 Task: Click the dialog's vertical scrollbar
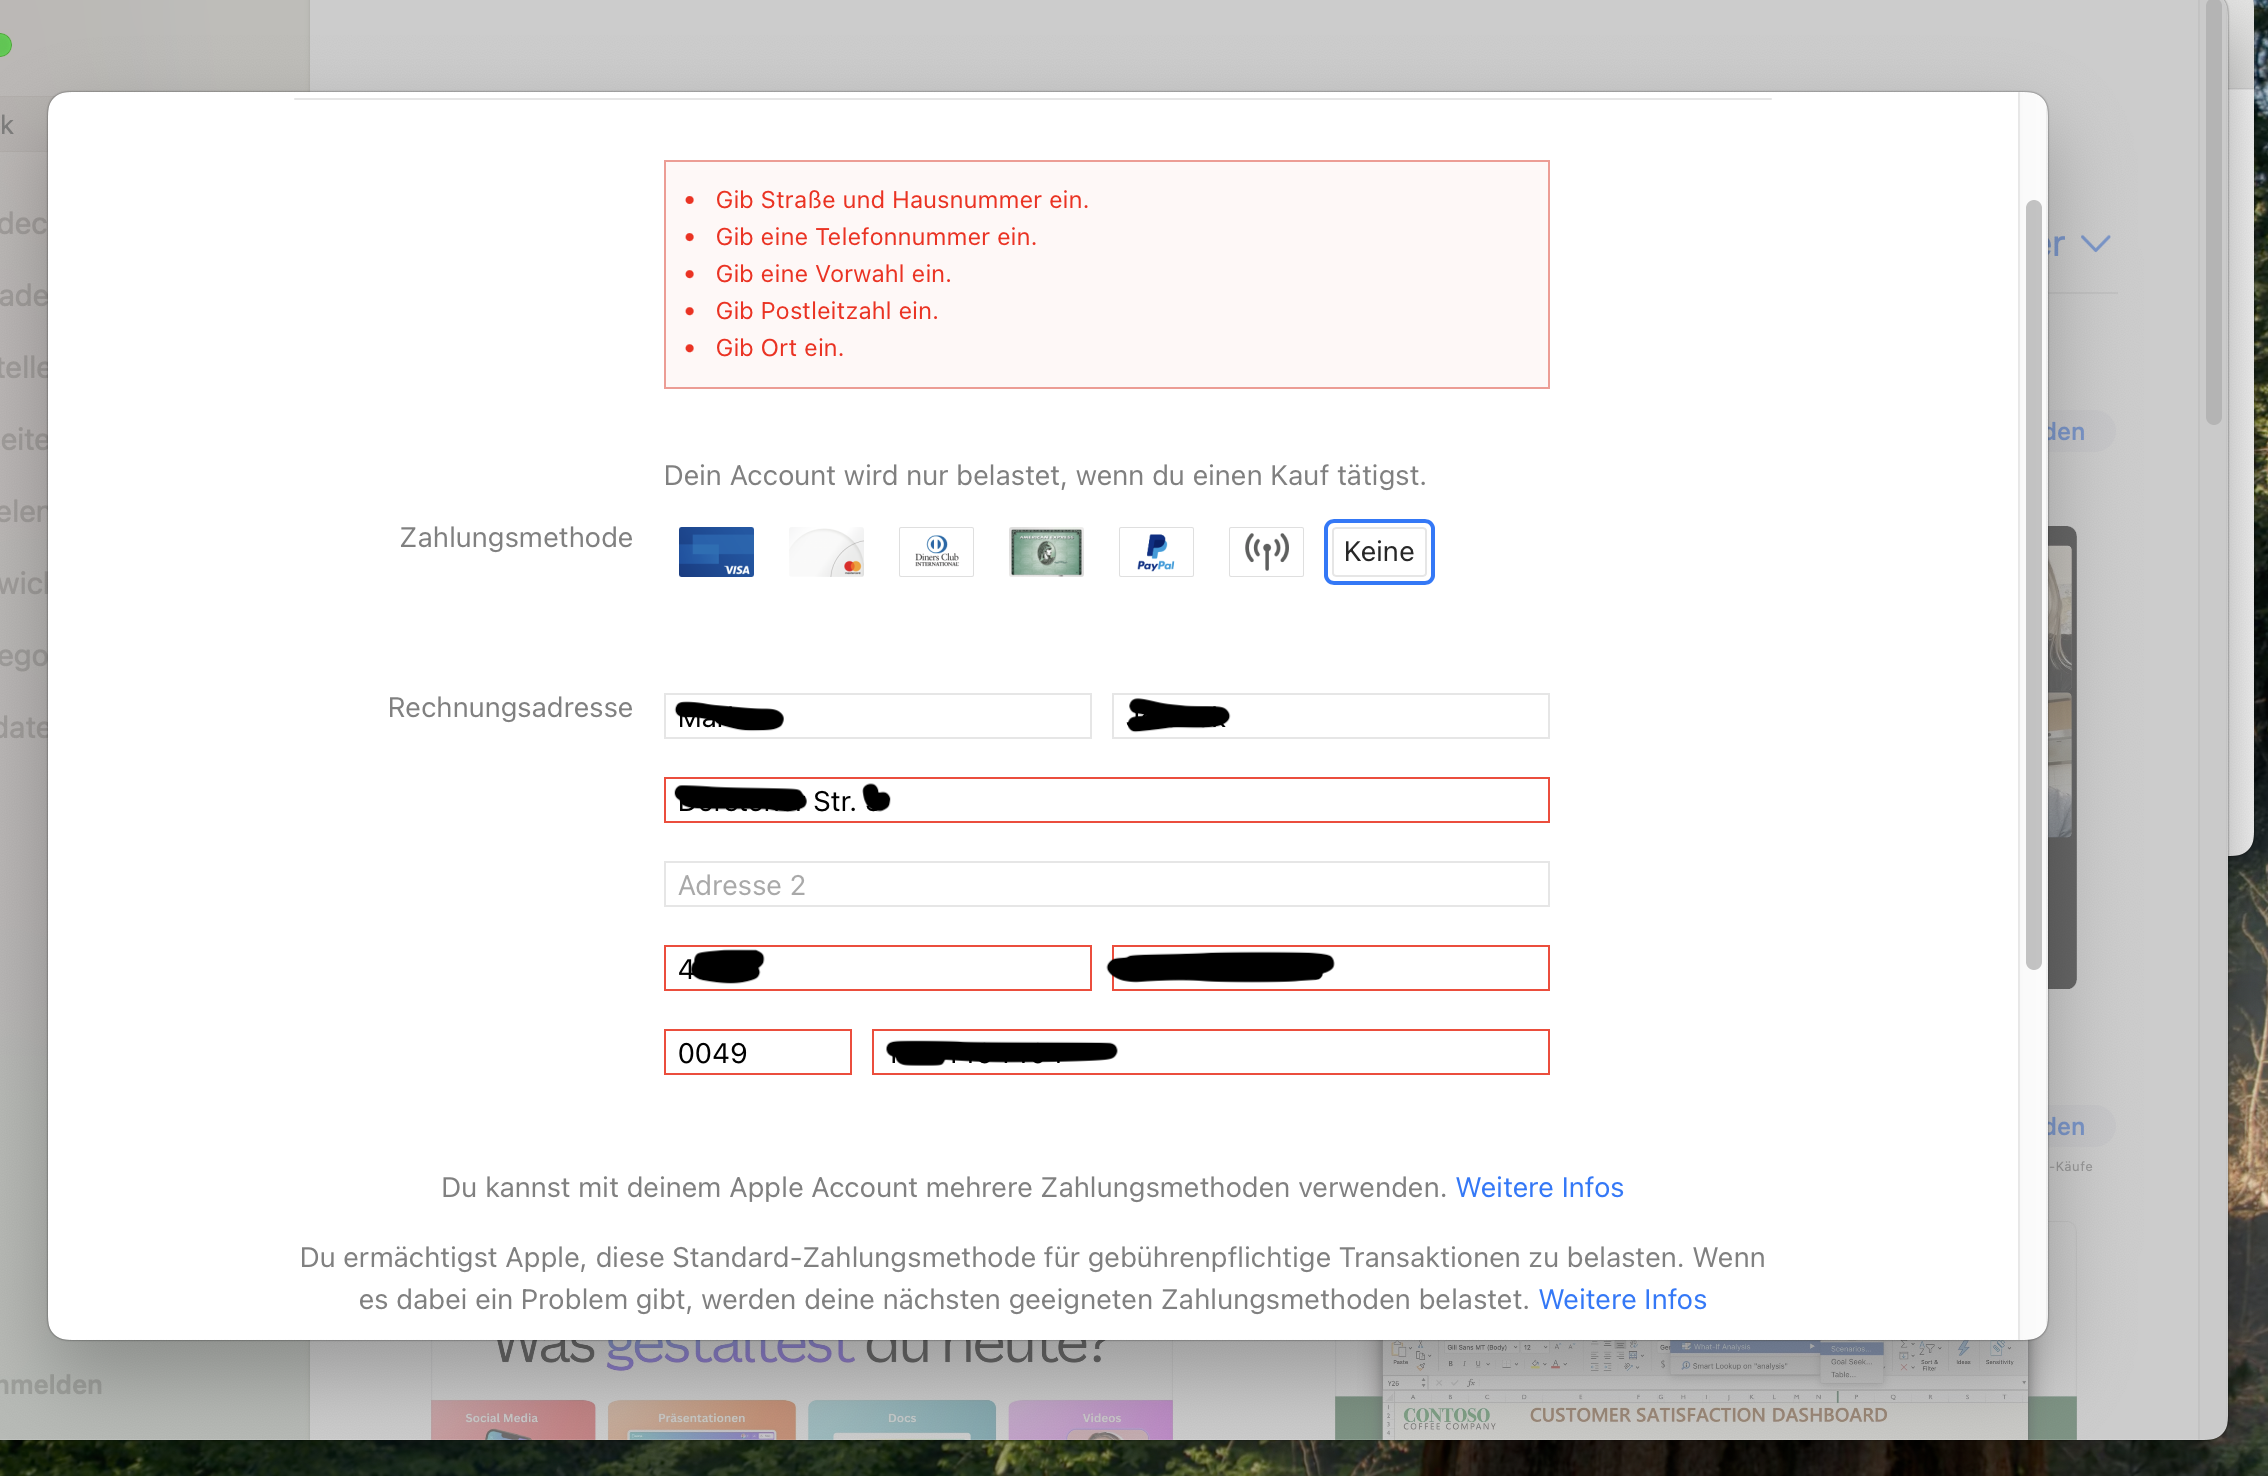point(2033,585)
